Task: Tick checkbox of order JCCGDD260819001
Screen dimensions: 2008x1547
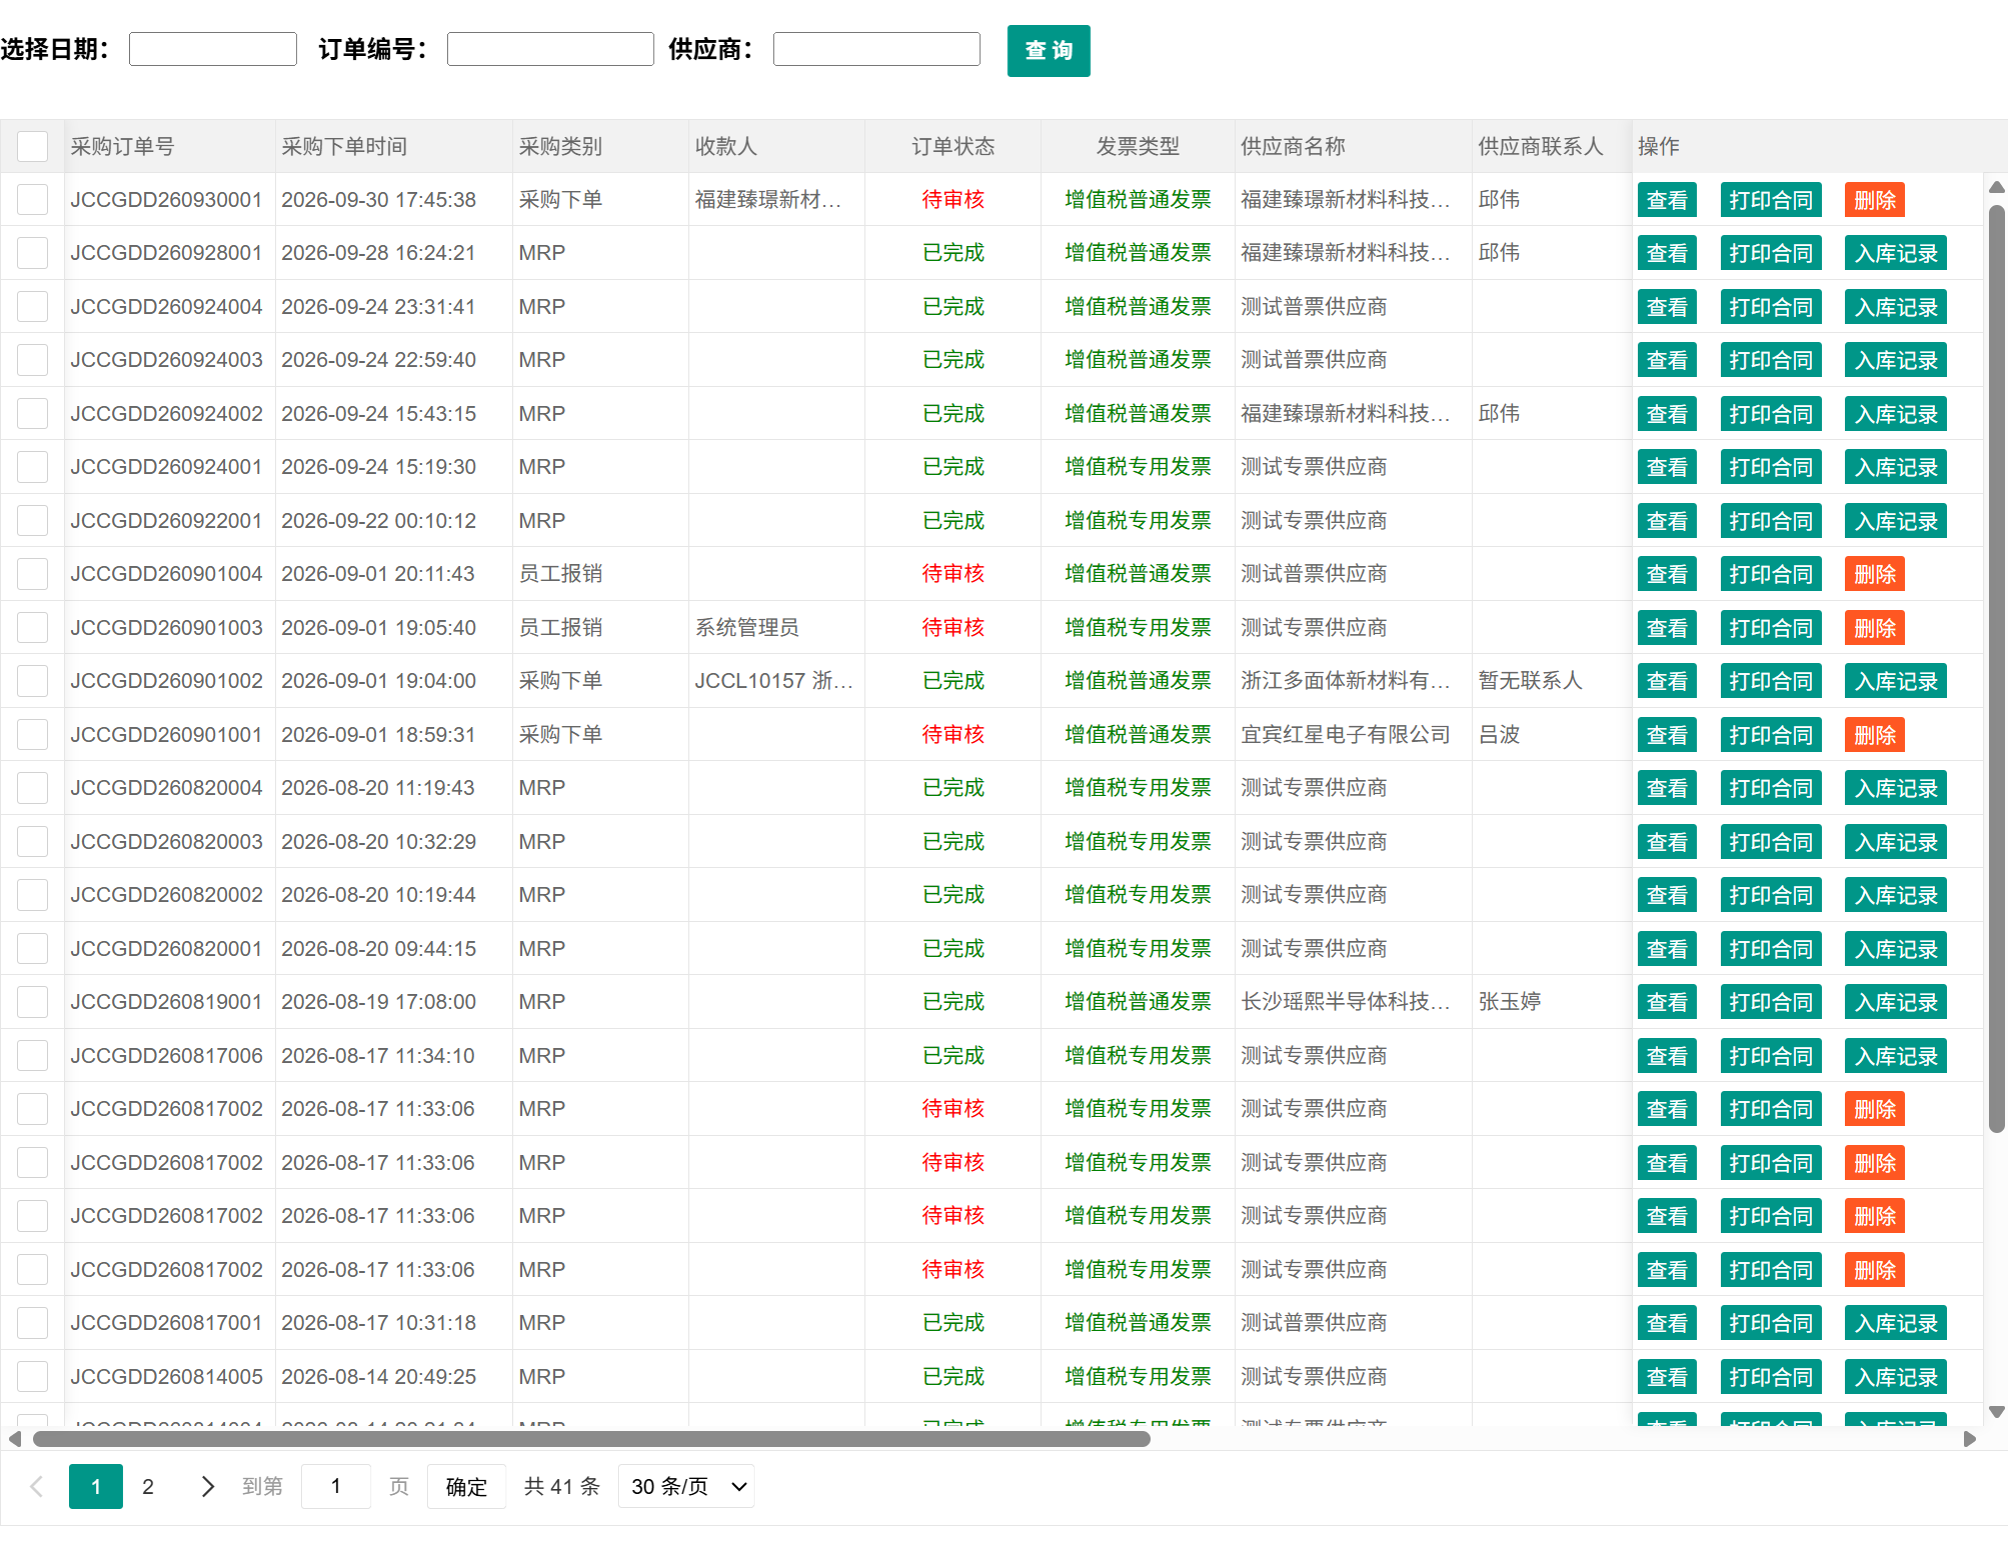Action: pyautogui.click(x=32, y=1001)
